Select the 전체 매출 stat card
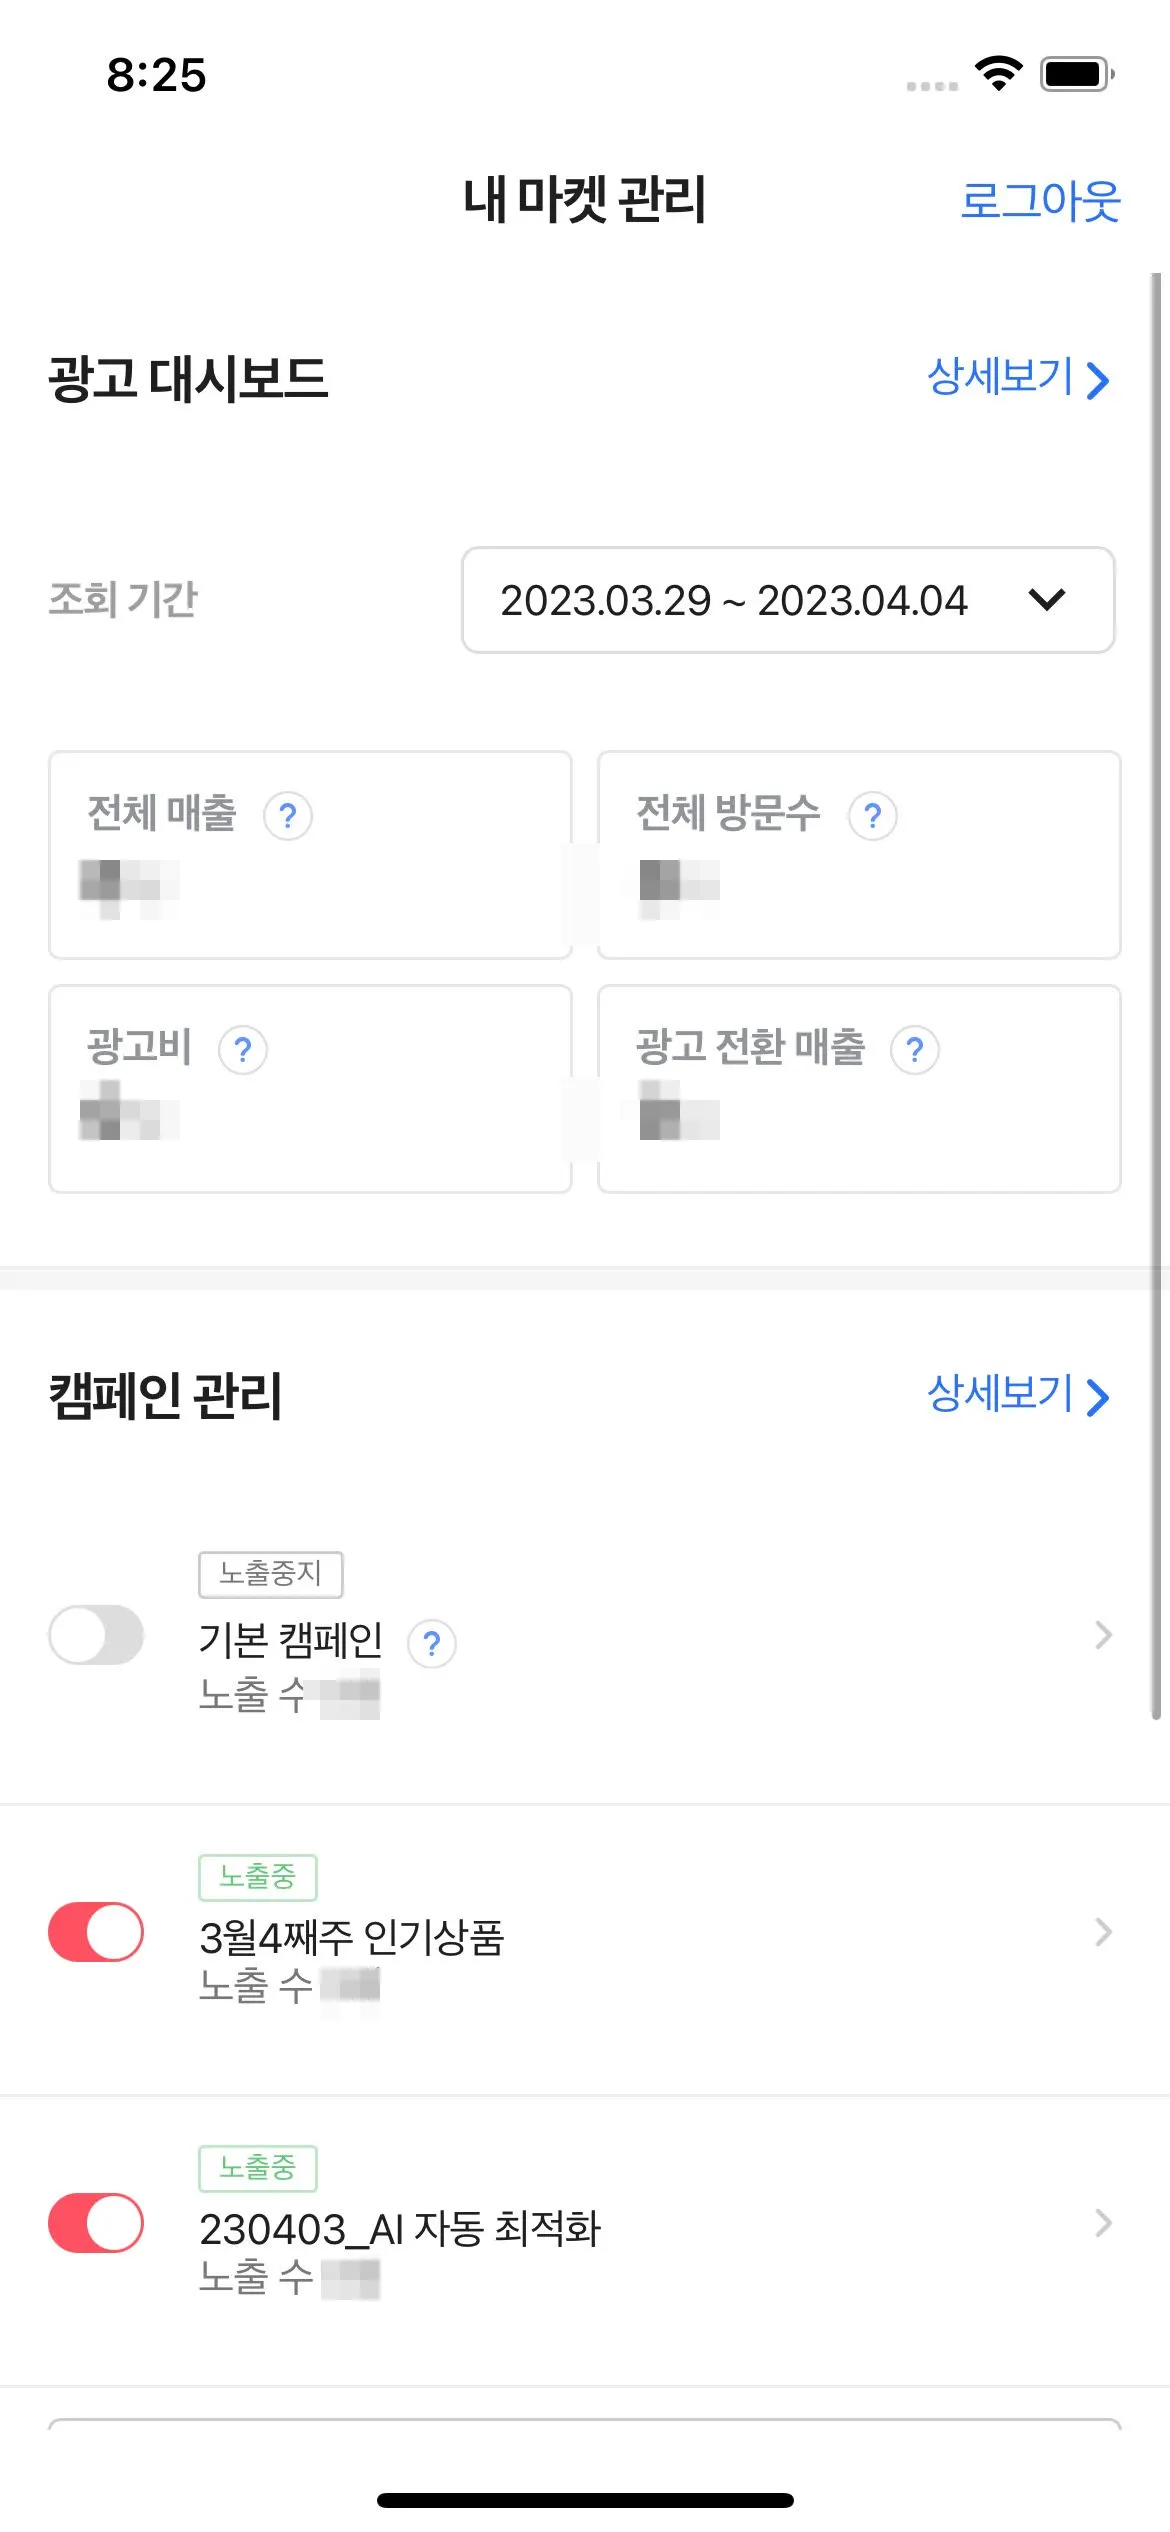 tap(310, 855)
